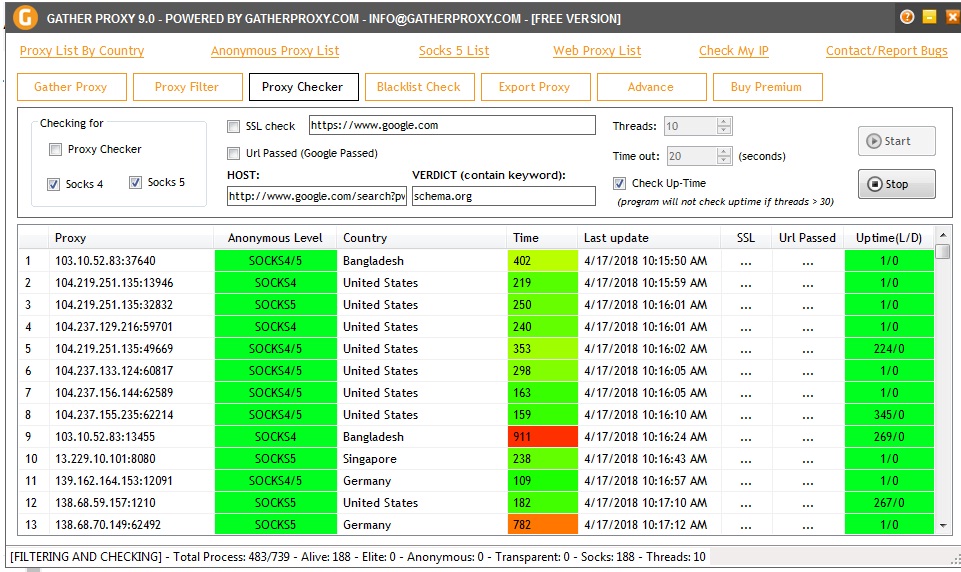Decrease Time out value with down arrow
Image resolution: width=961 pixels, height=572 pixels.
[724, 160]
